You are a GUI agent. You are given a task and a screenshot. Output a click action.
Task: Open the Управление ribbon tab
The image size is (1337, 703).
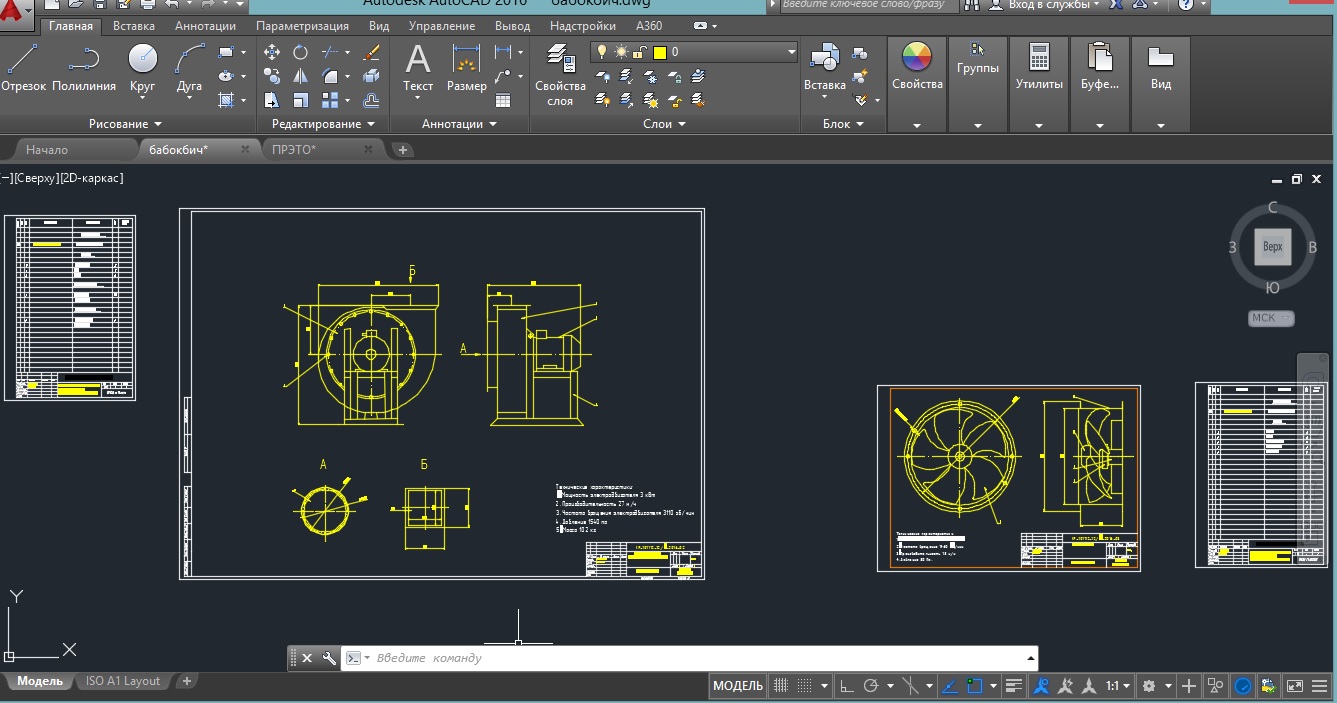point(441,26)
